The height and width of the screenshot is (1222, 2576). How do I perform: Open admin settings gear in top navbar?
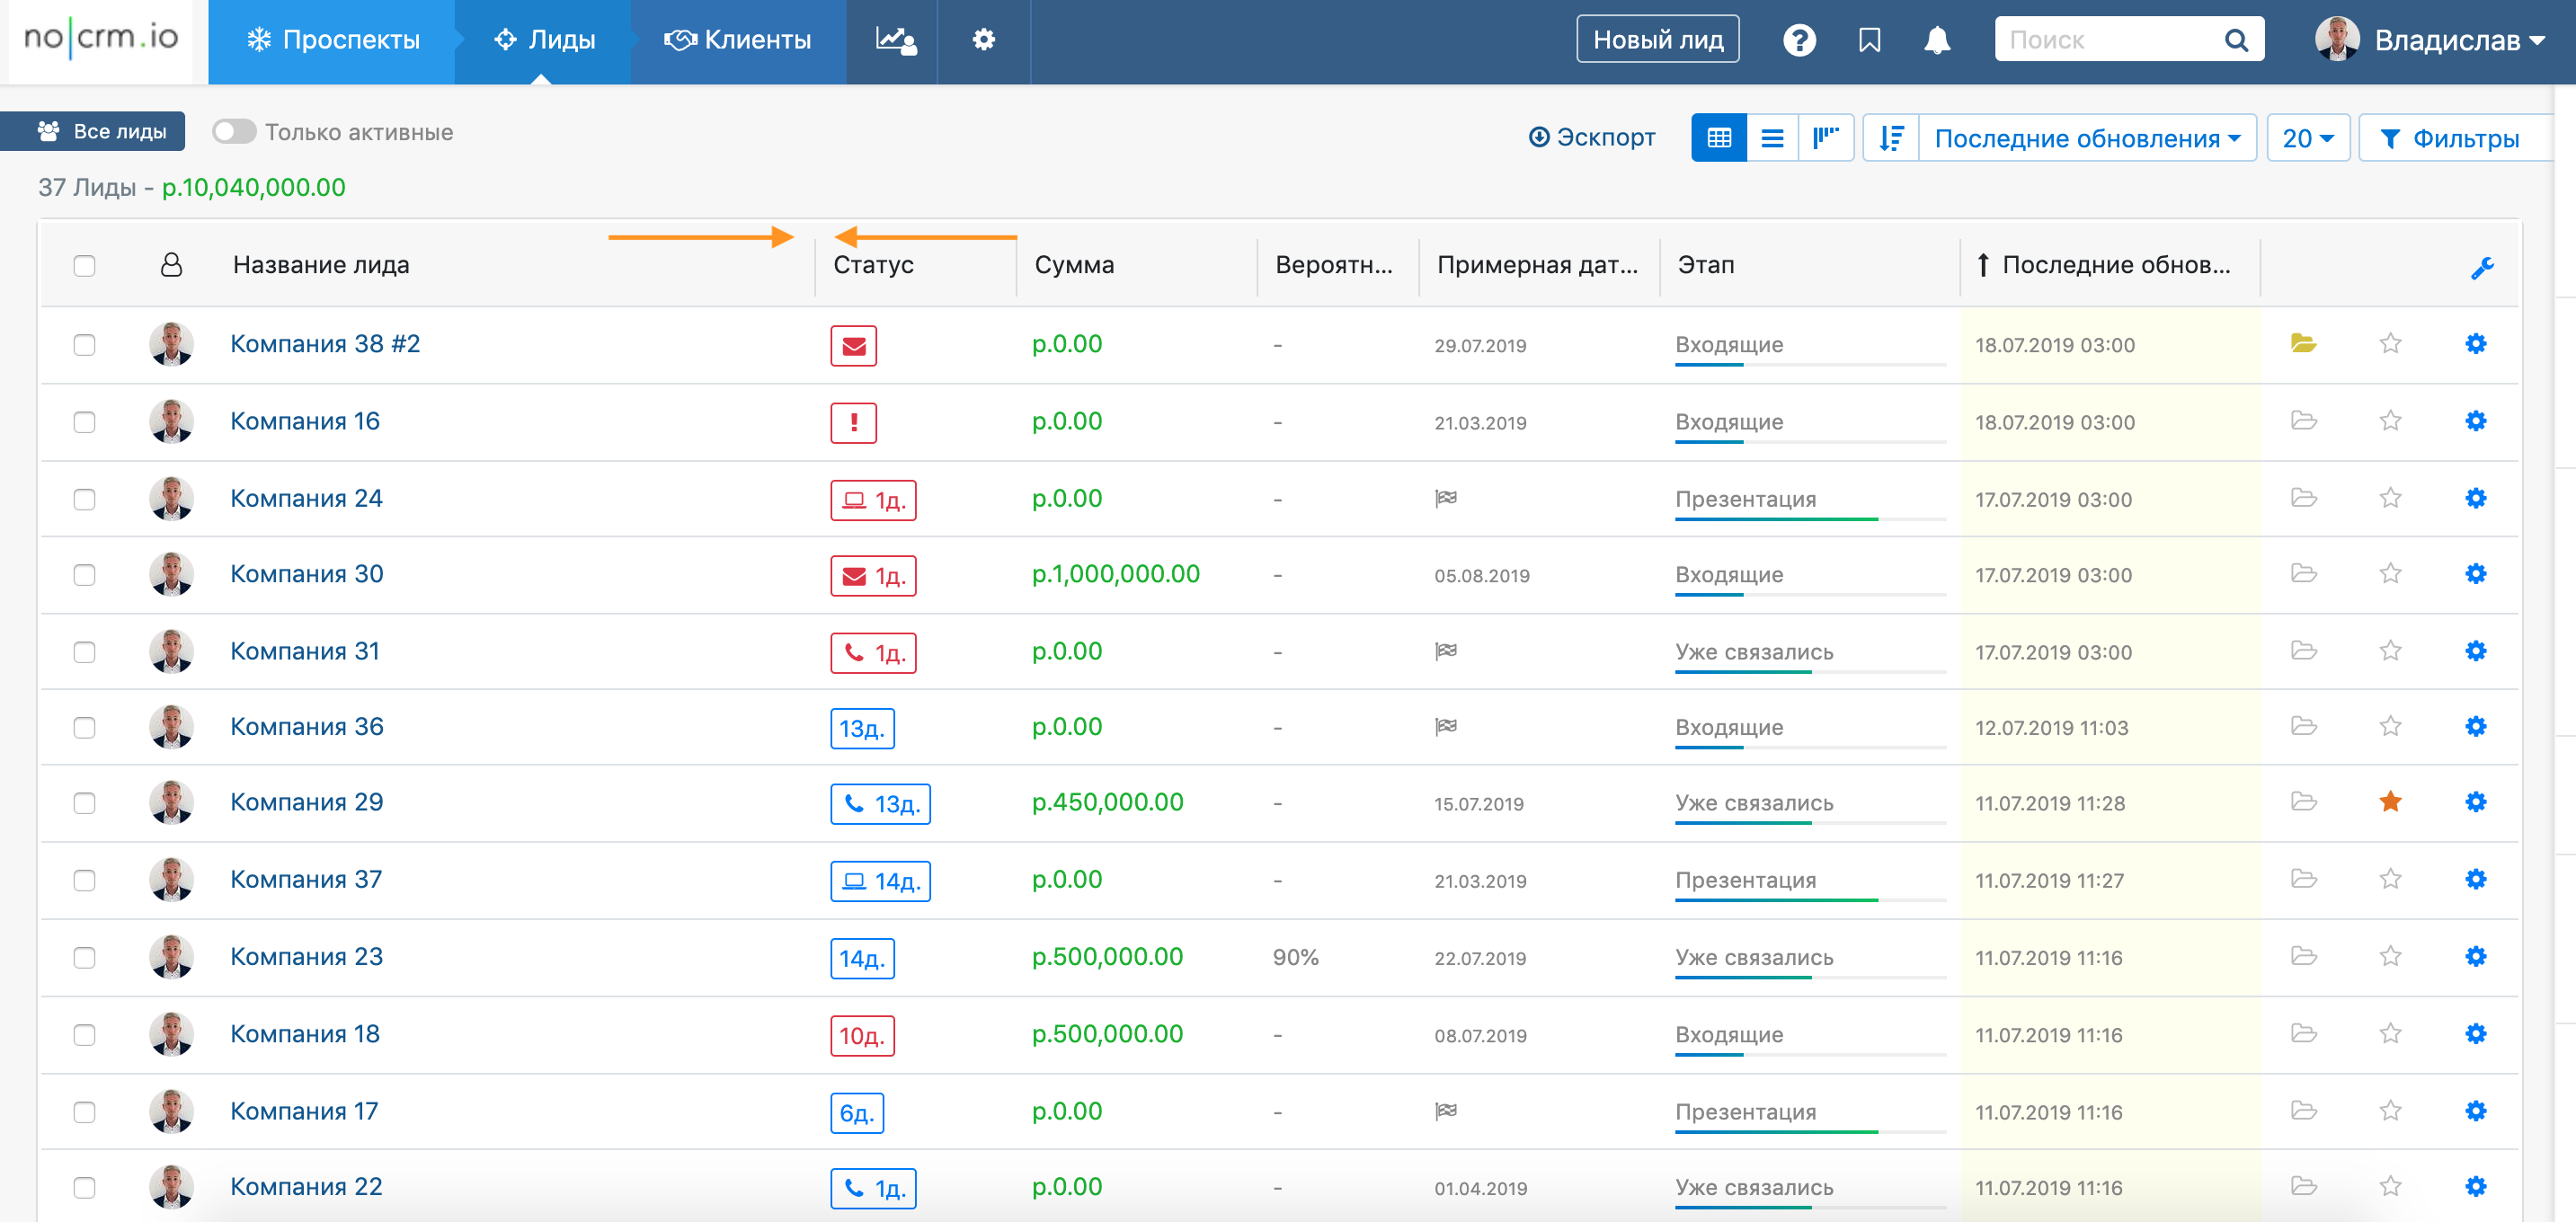click(983, 40)
